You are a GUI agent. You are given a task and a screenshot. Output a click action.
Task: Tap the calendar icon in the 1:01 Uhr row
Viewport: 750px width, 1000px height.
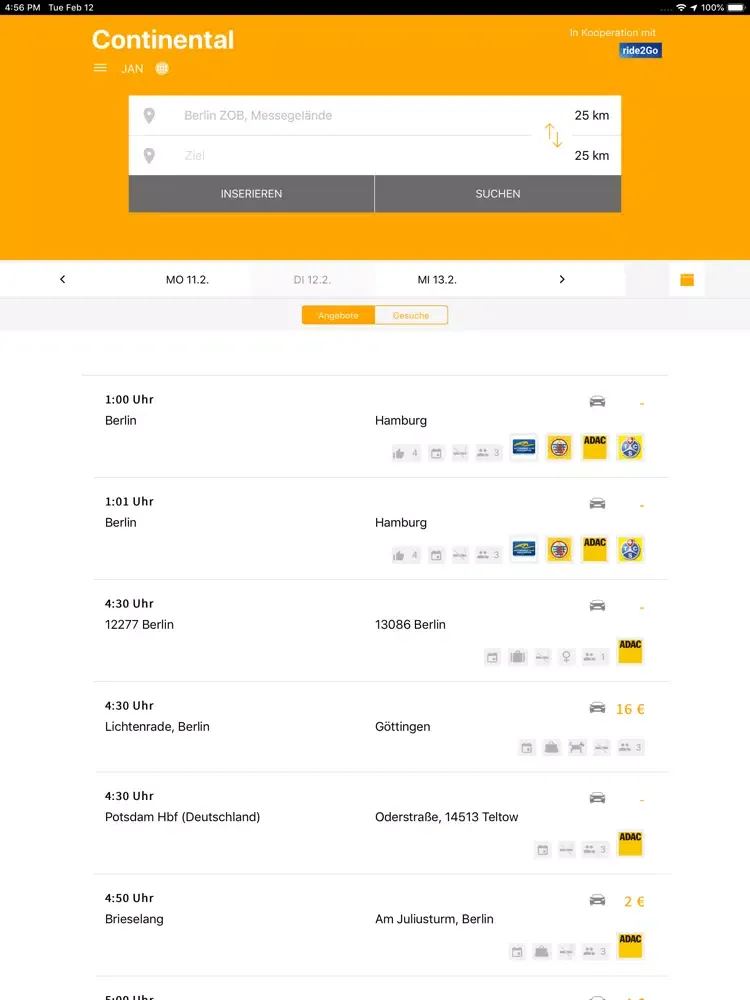[436, 555]
